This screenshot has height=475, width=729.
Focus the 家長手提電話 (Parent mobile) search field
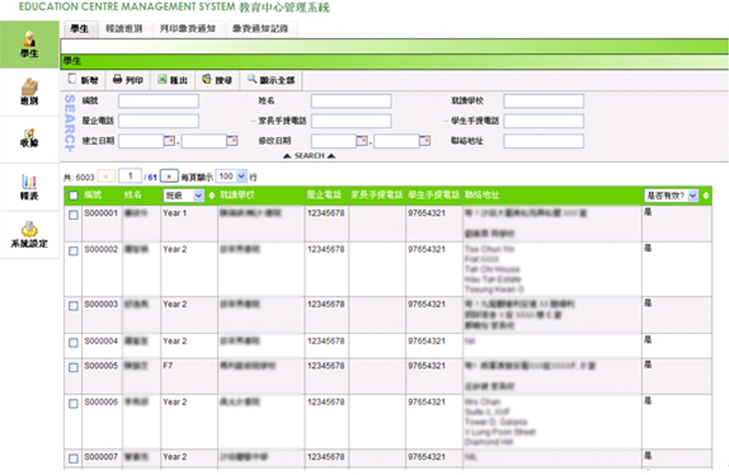click(x=351, y=121)
